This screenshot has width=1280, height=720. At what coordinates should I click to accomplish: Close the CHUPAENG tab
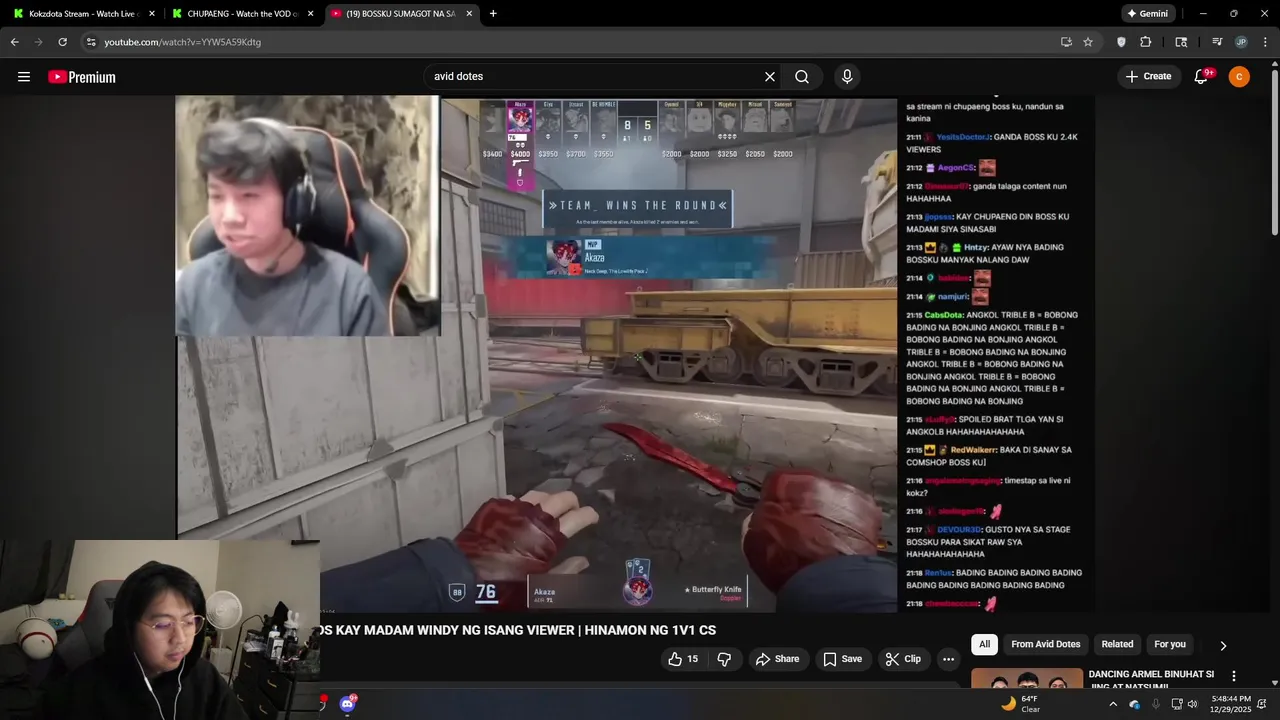pos(311,14)
